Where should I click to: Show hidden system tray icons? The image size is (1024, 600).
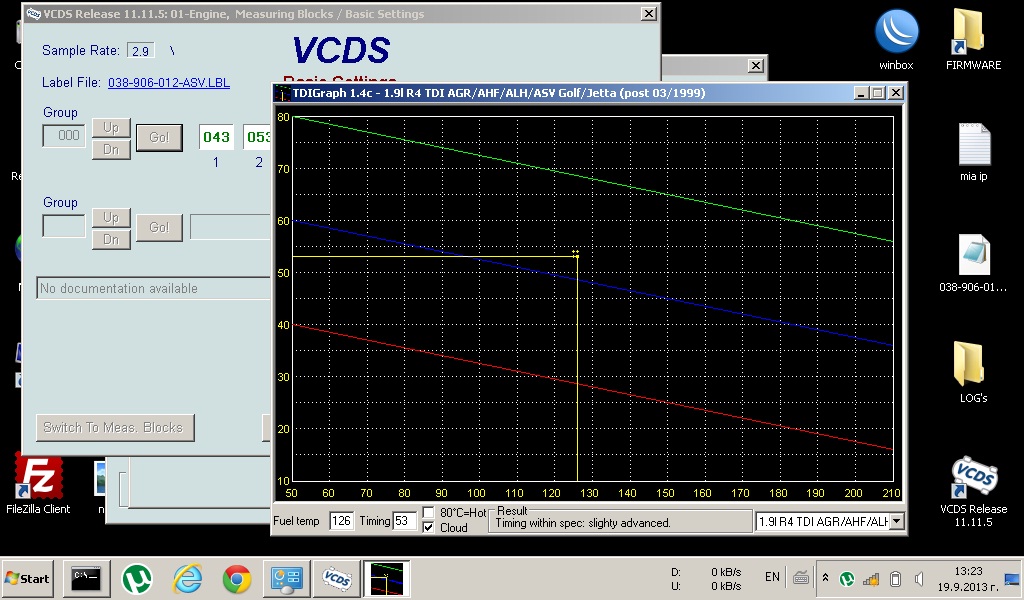pos(825,578)
